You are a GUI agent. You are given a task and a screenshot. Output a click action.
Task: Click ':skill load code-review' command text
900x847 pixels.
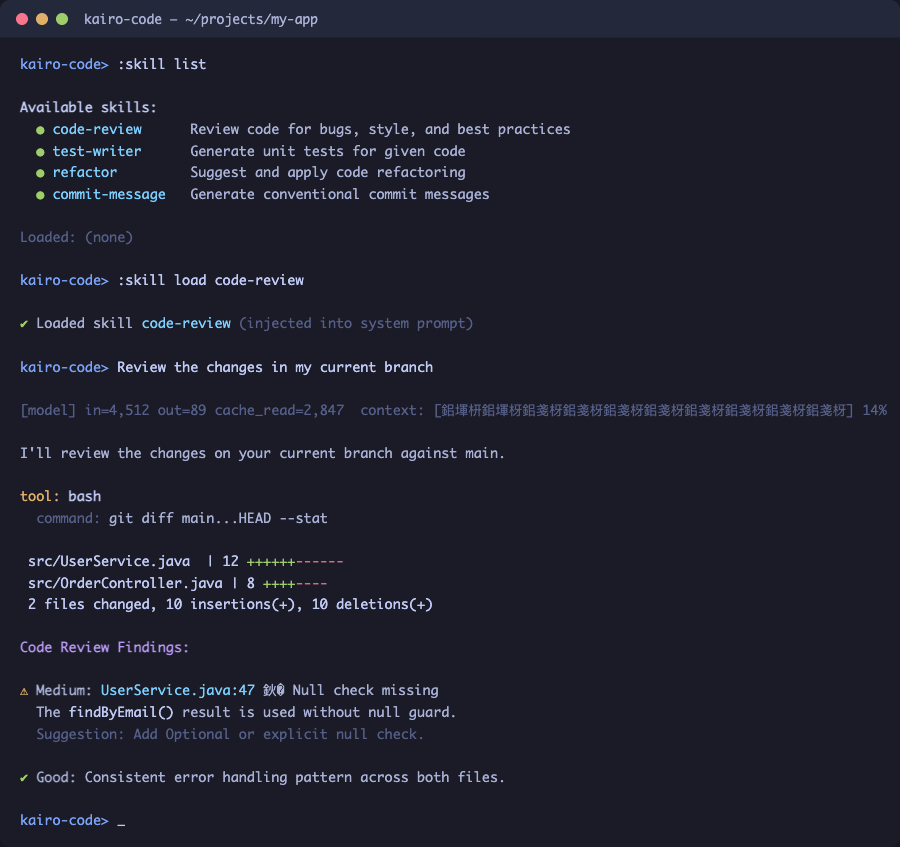(x=211, y=280)
